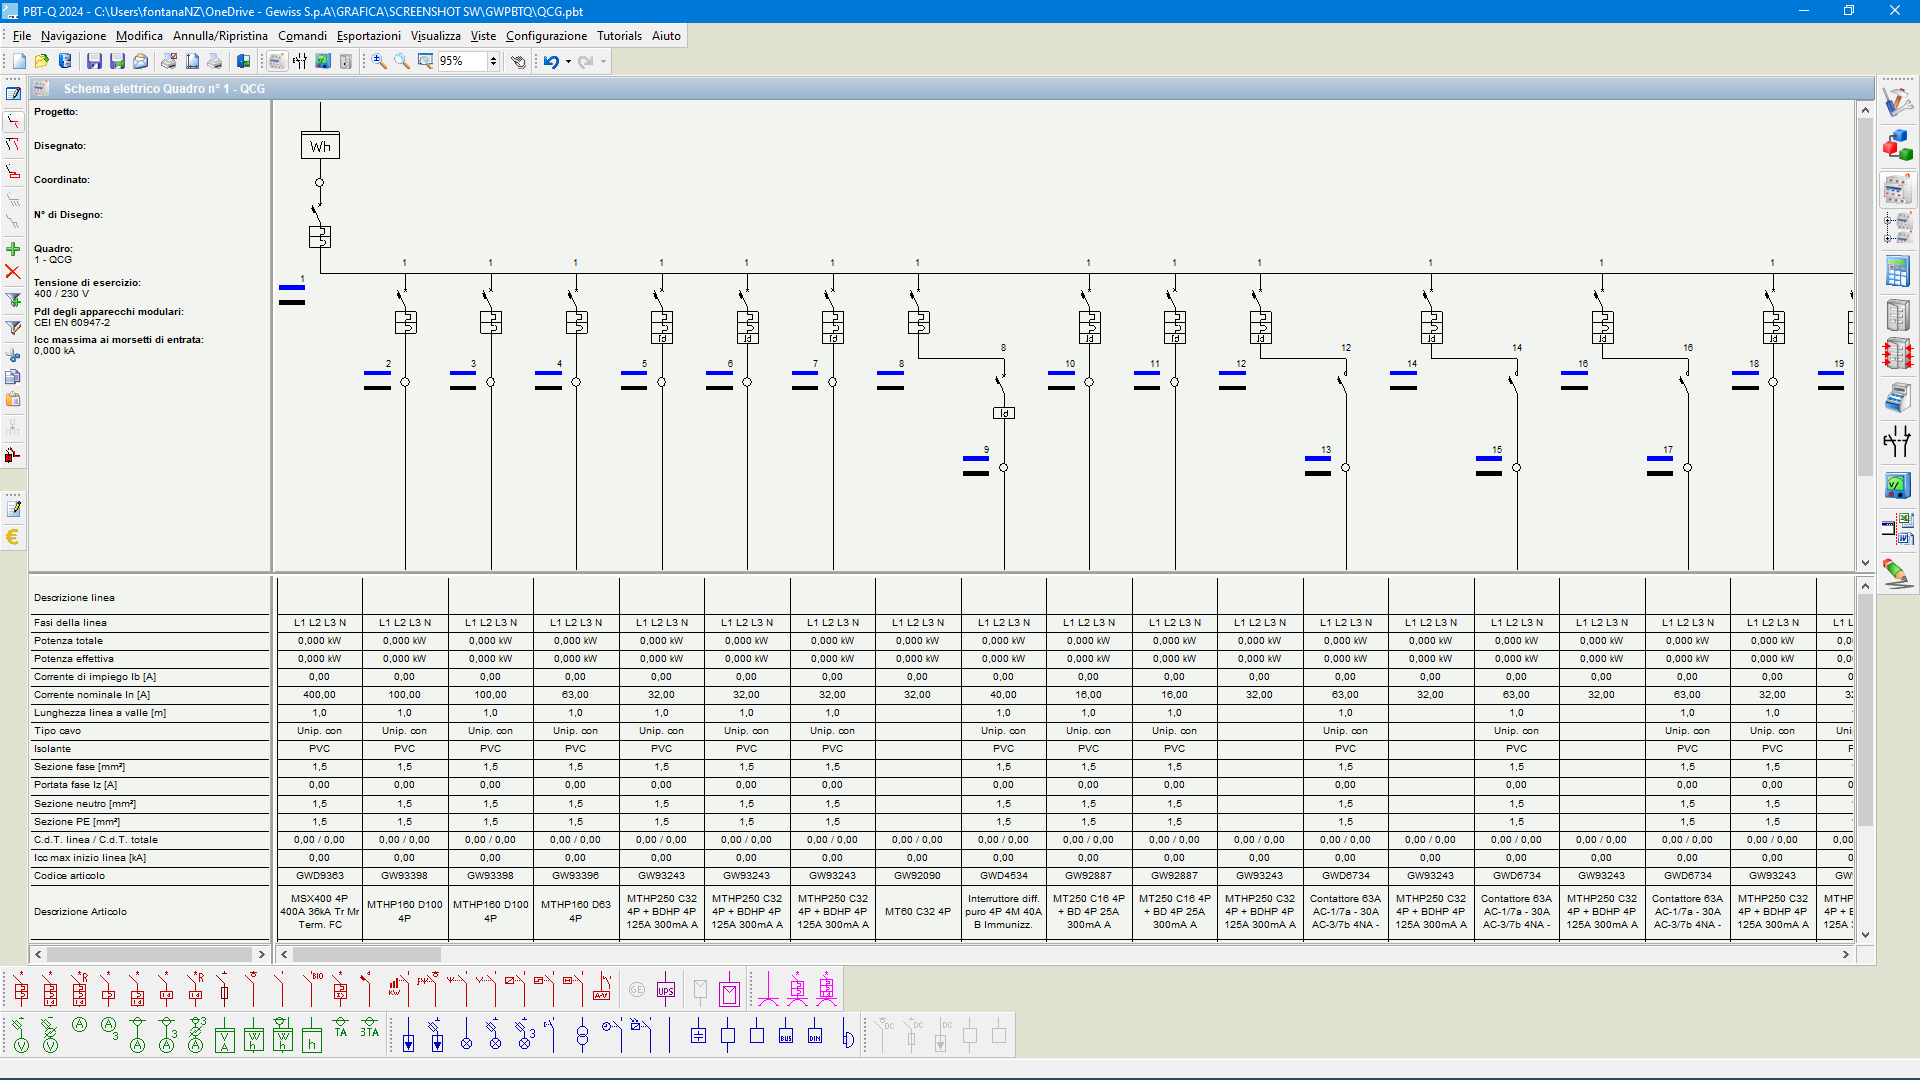Click the 400,00 nominal current cell

click(320, 695)
